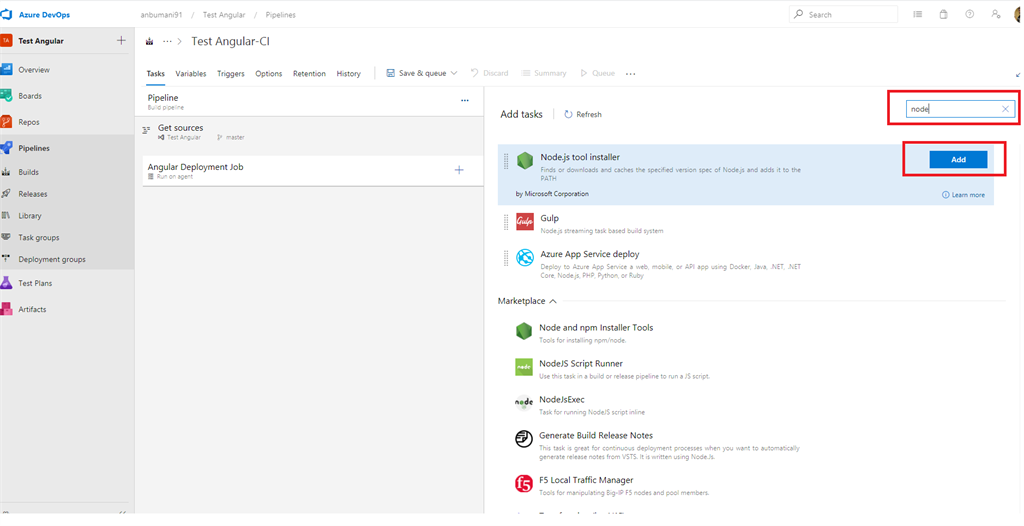
Task: Switch to the Options tab
Action: coord(268,74)
